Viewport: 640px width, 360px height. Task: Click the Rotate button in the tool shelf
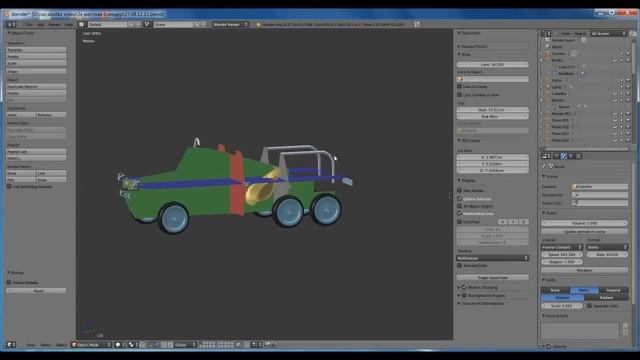[x=36, y=57]
